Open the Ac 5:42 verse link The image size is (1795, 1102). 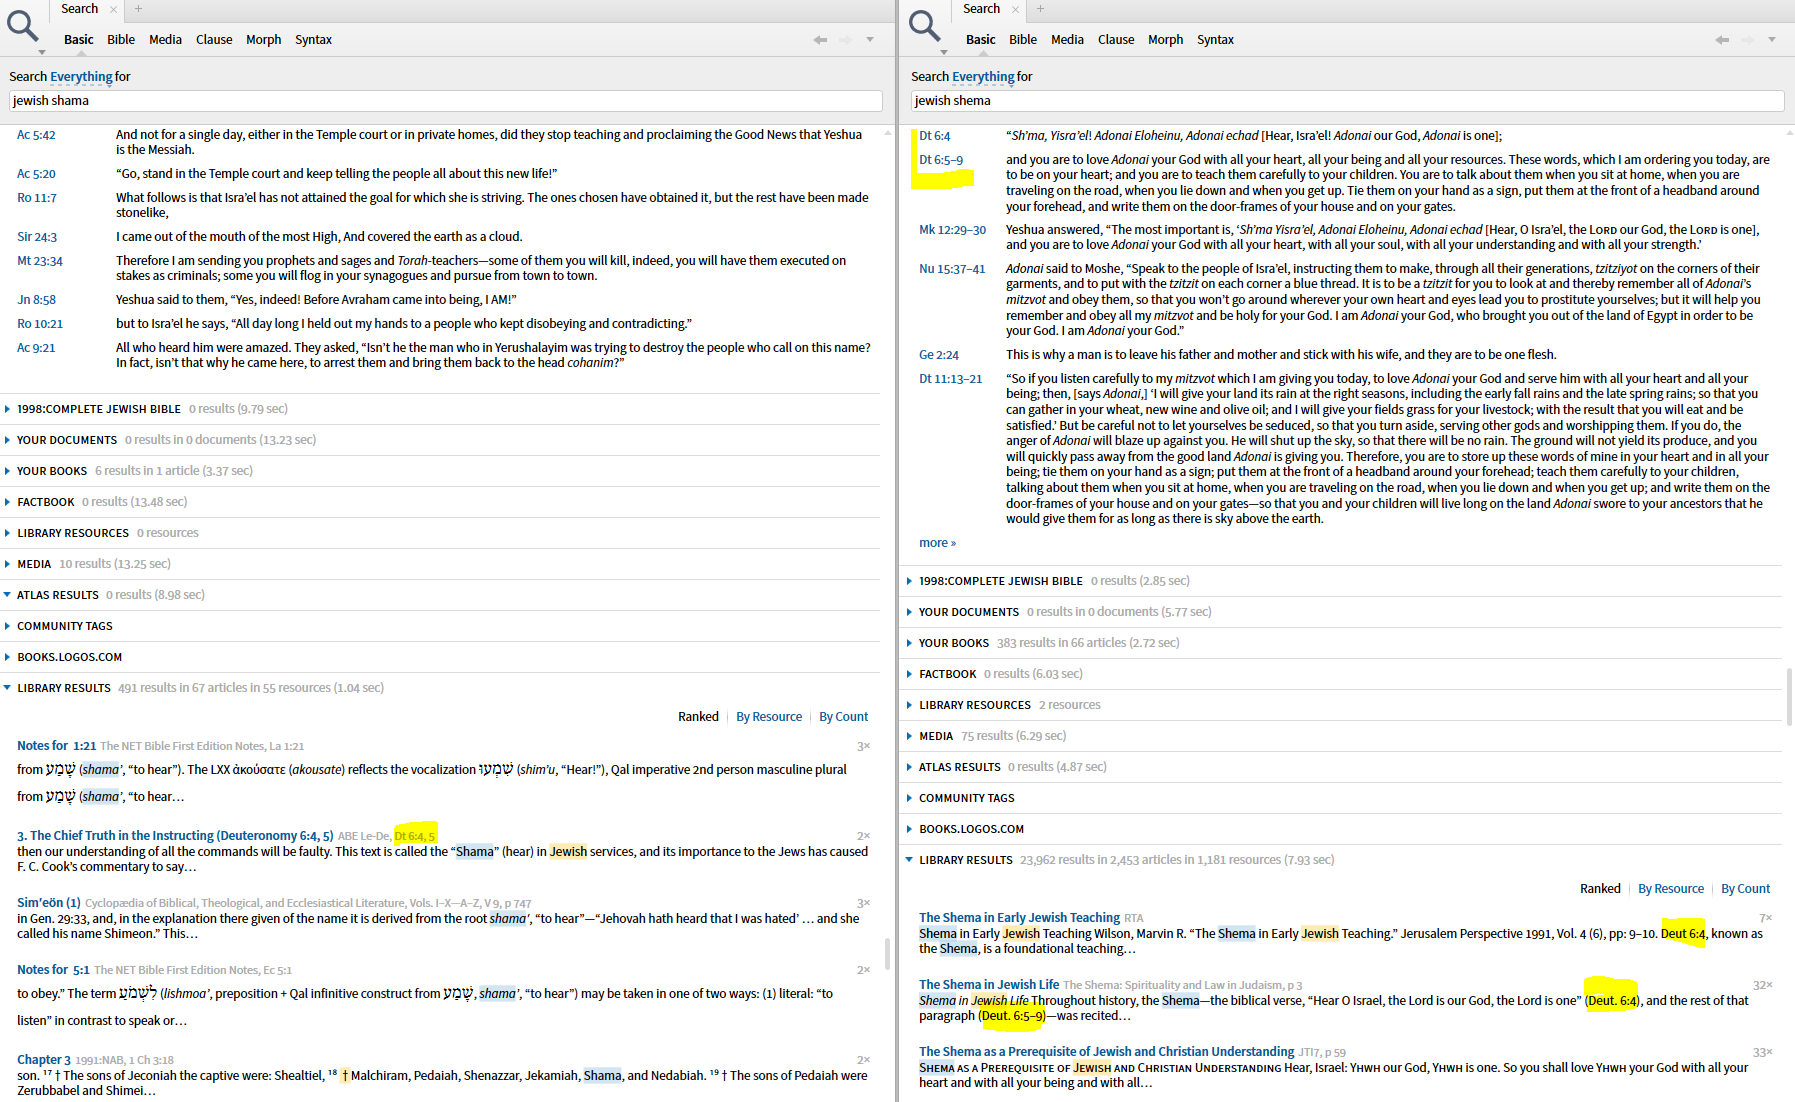tap(36, 135)
